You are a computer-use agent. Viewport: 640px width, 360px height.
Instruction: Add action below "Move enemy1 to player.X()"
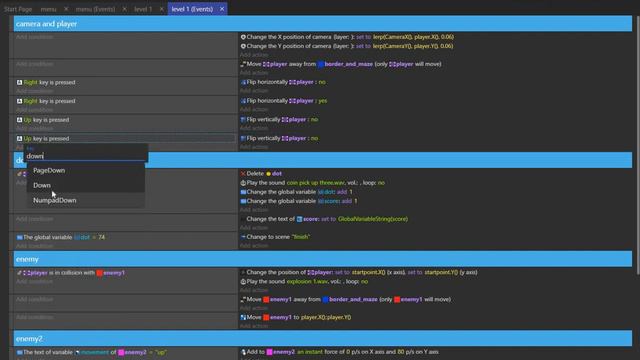[254, 326]
